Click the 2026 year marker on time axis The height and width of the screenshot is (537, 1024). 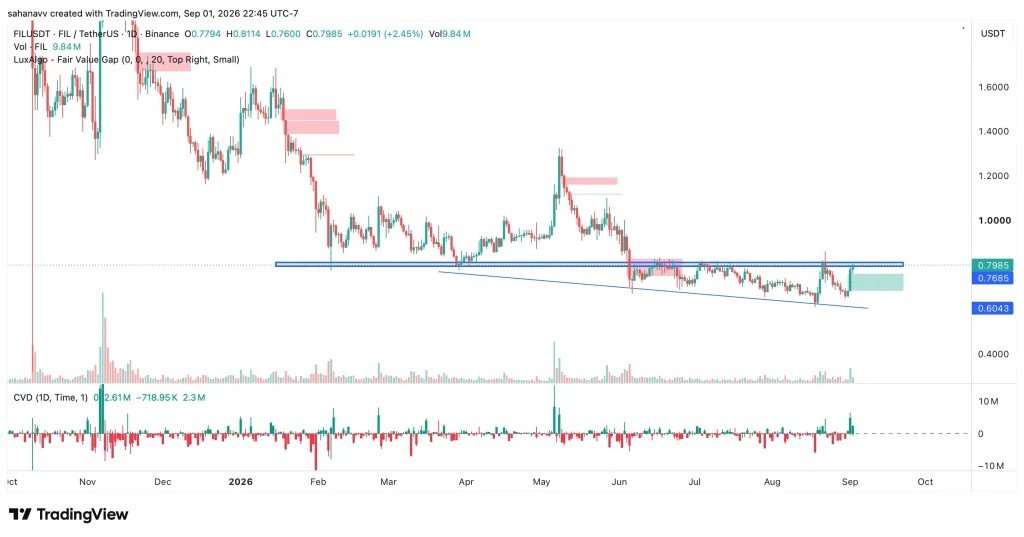[240, 481]
